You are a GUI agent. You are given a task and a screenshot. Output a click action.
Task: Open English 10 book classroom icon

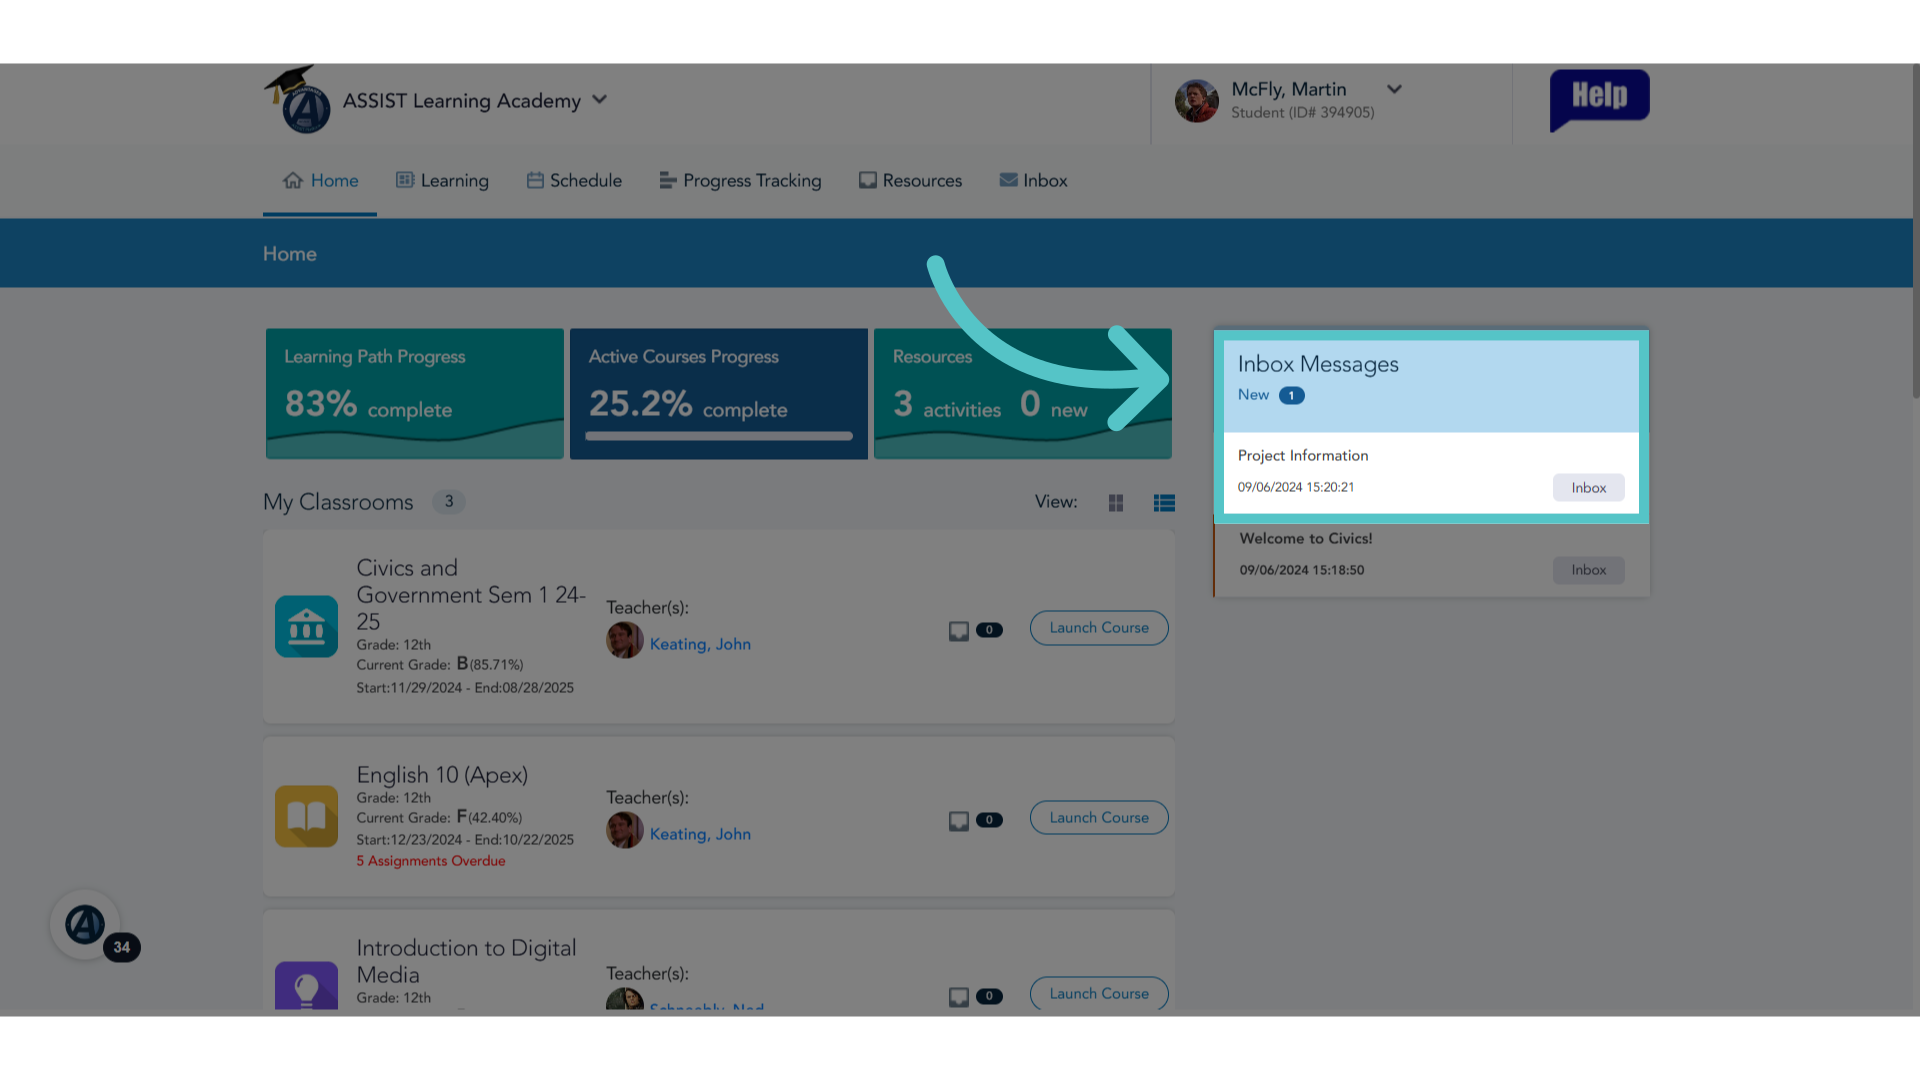(306, 817)
